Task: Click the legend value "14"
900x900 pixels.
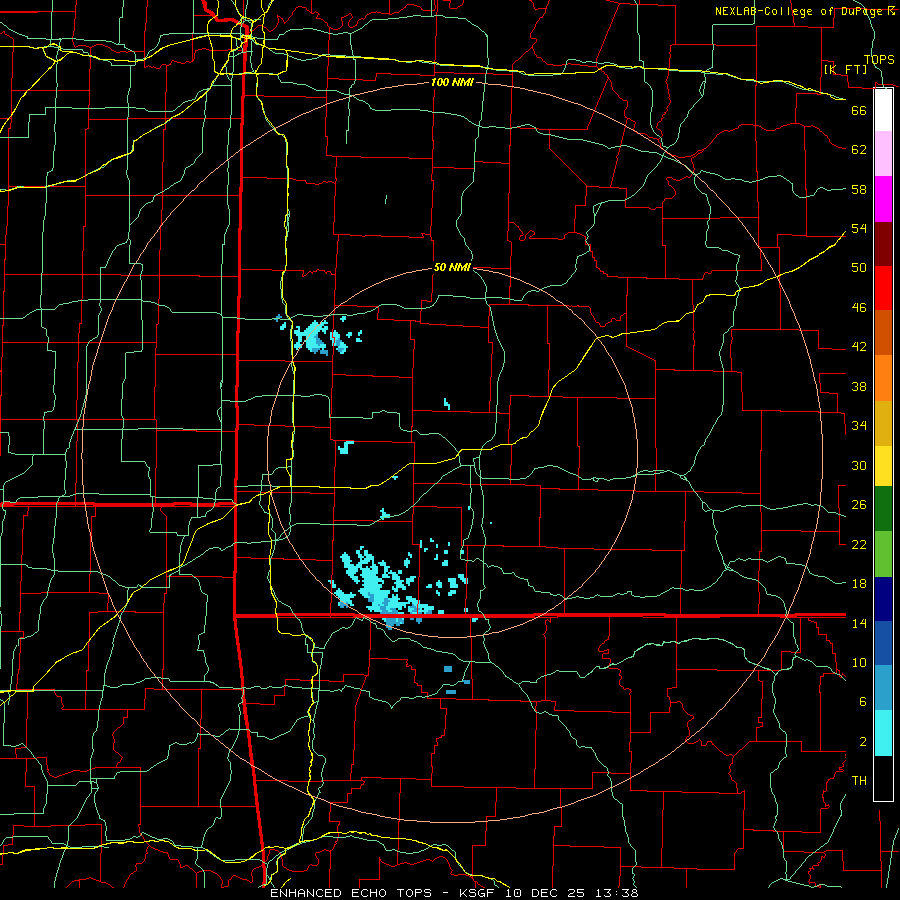Action: click(x=859, y=623)
